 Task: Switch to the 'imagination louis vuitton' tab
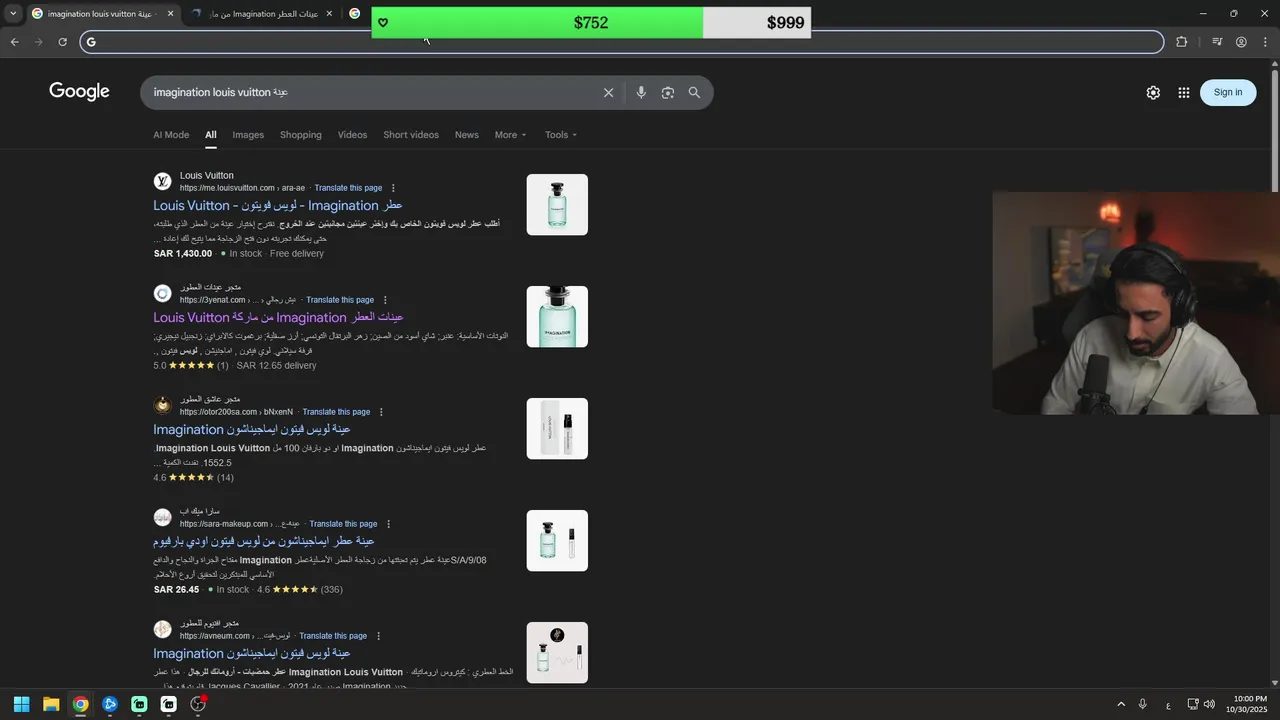click(100, 14)
